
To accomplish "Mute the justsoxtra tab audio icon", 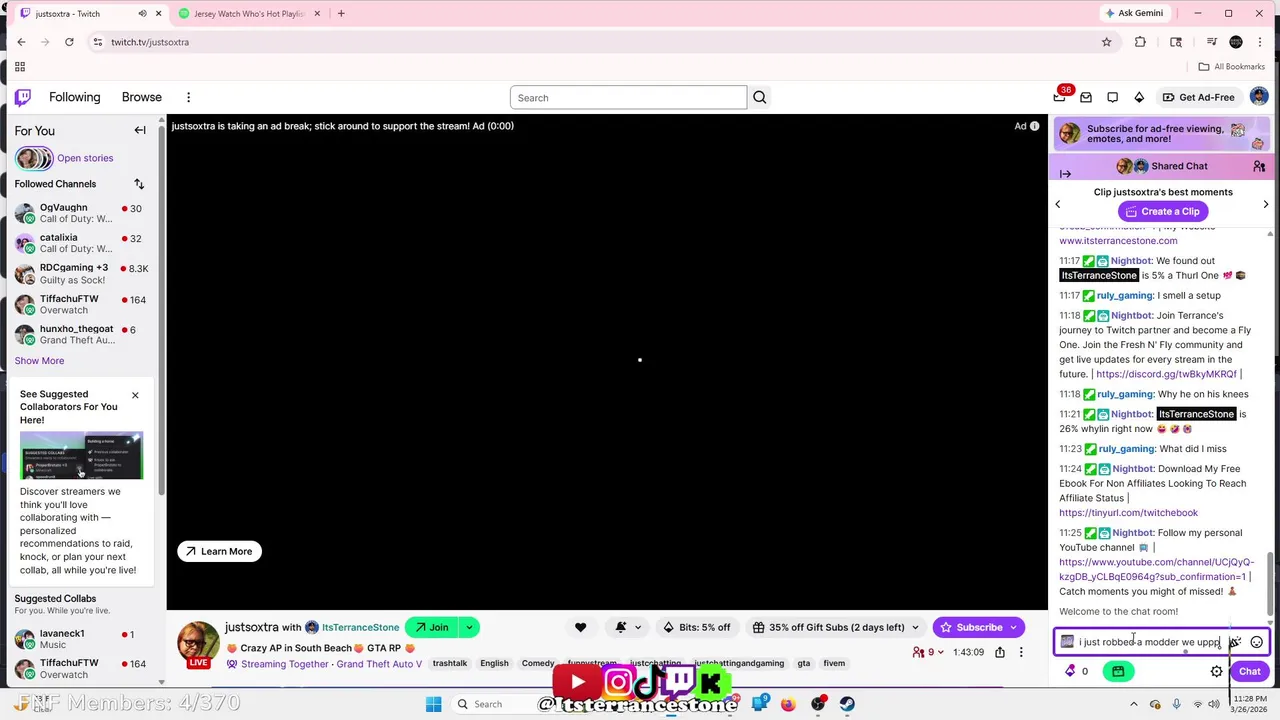I will [x=141, y=14].
